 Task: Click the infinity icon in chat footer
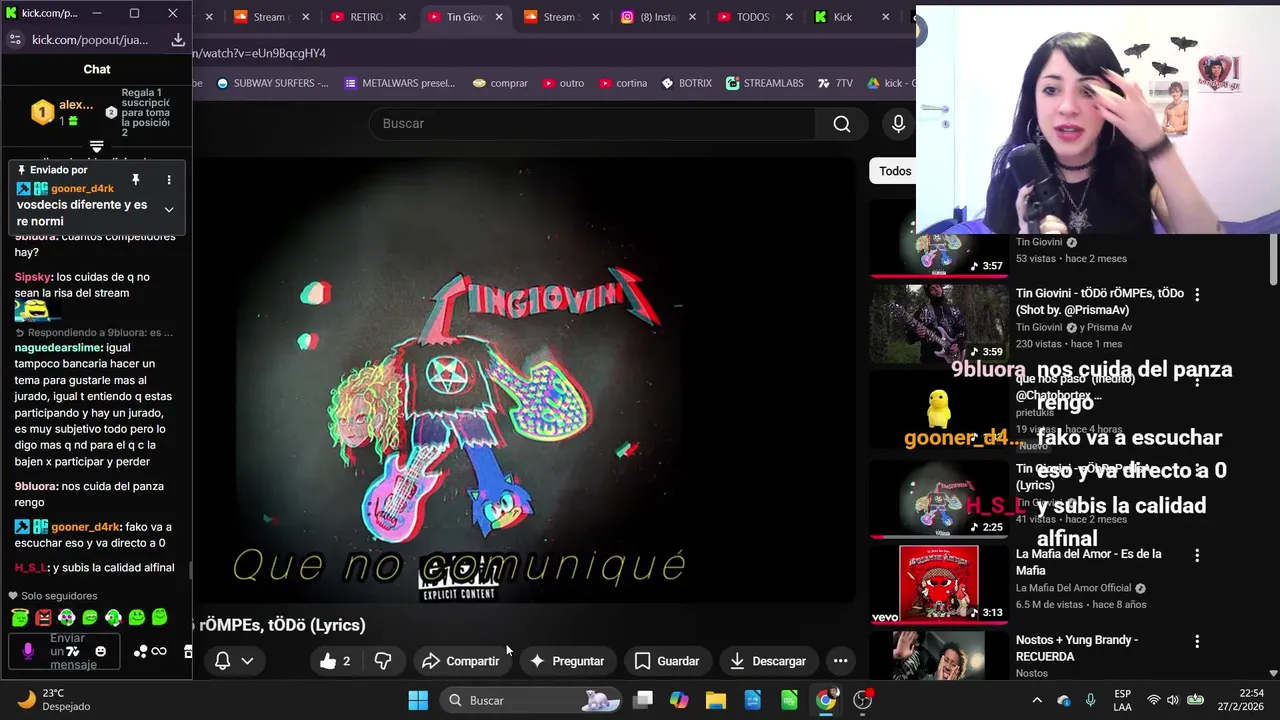159,652
